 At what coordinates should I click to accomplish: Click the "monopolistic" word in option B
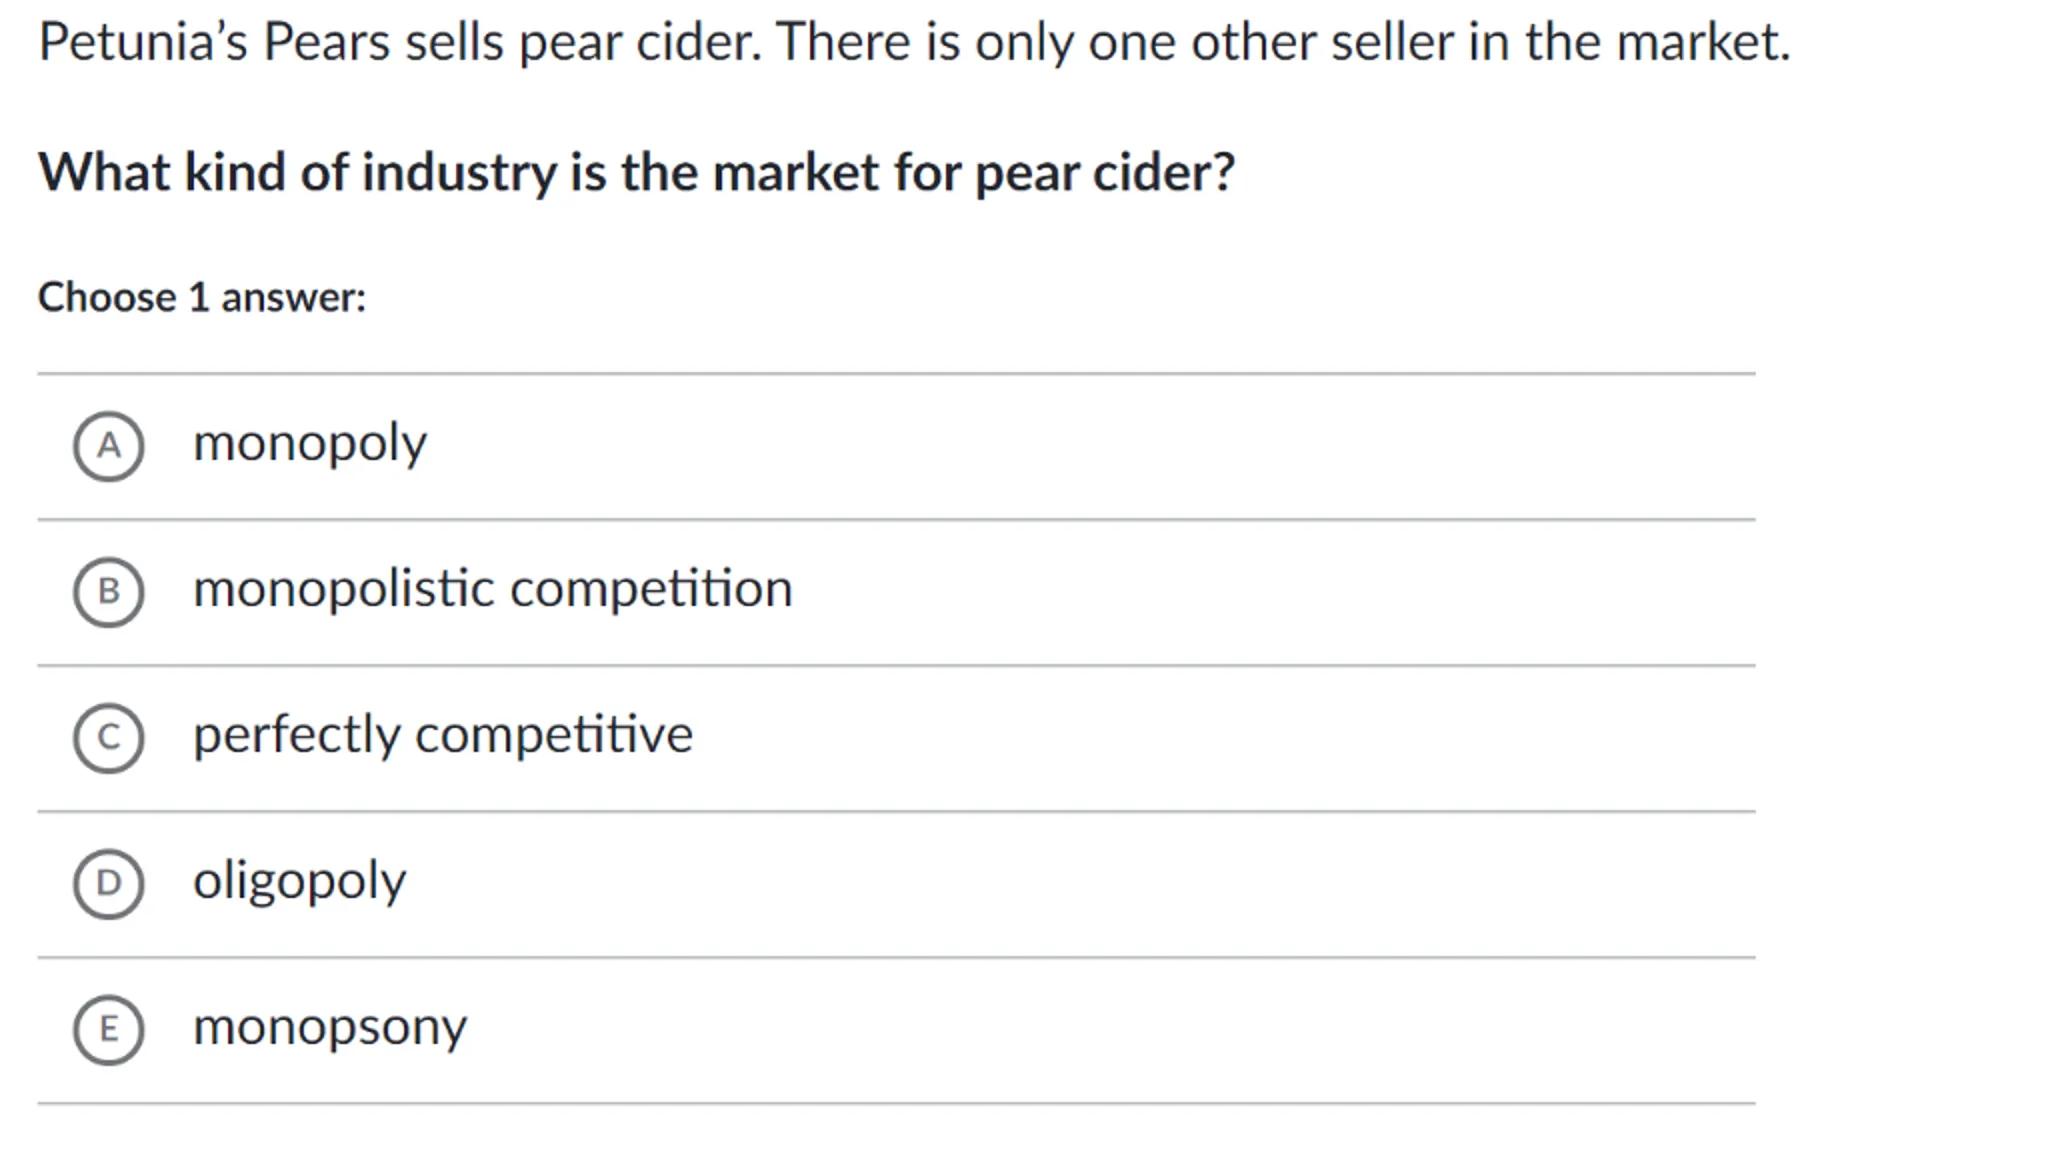pos(344,590)
